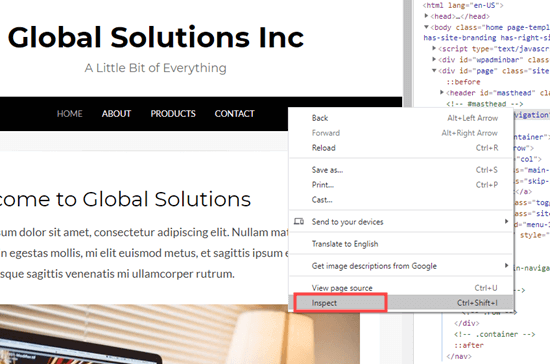Click the Send to your devices icon

coord(299,222)
